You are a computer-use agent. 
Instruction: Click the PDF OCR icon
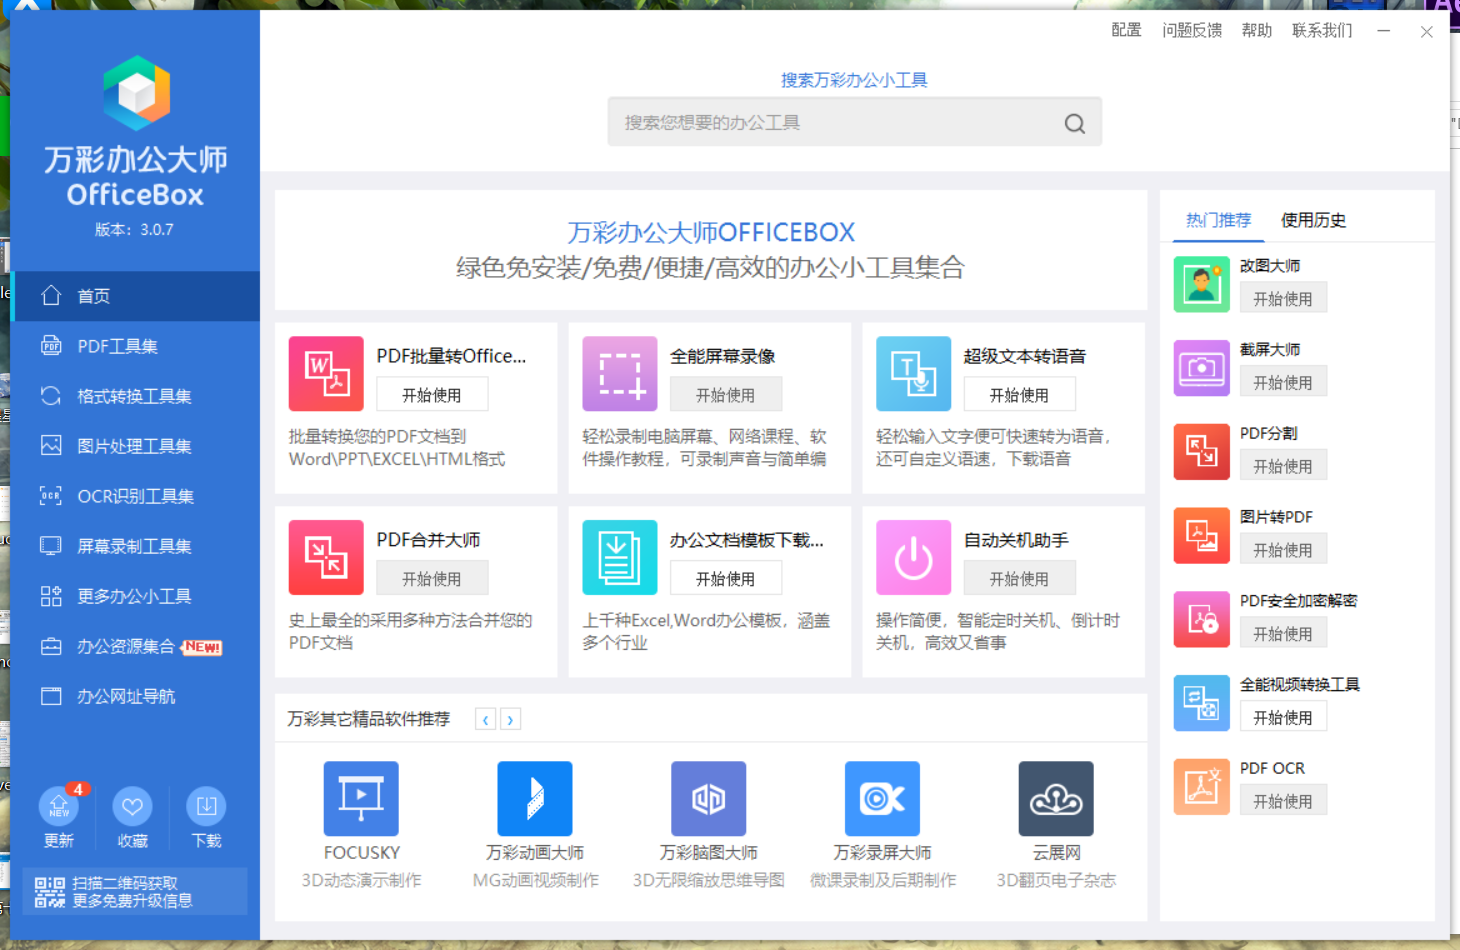(1202, 787)
